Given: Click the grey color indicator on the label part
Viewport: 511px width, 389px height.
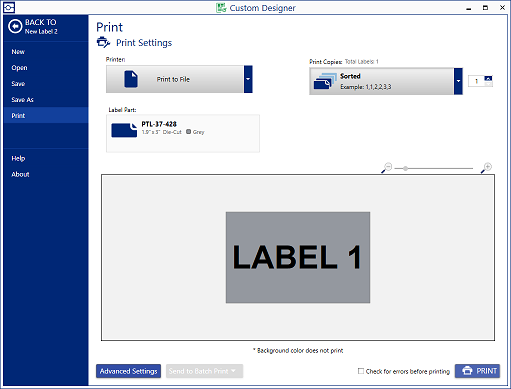Looking at the screenshot, I should 188,132.
